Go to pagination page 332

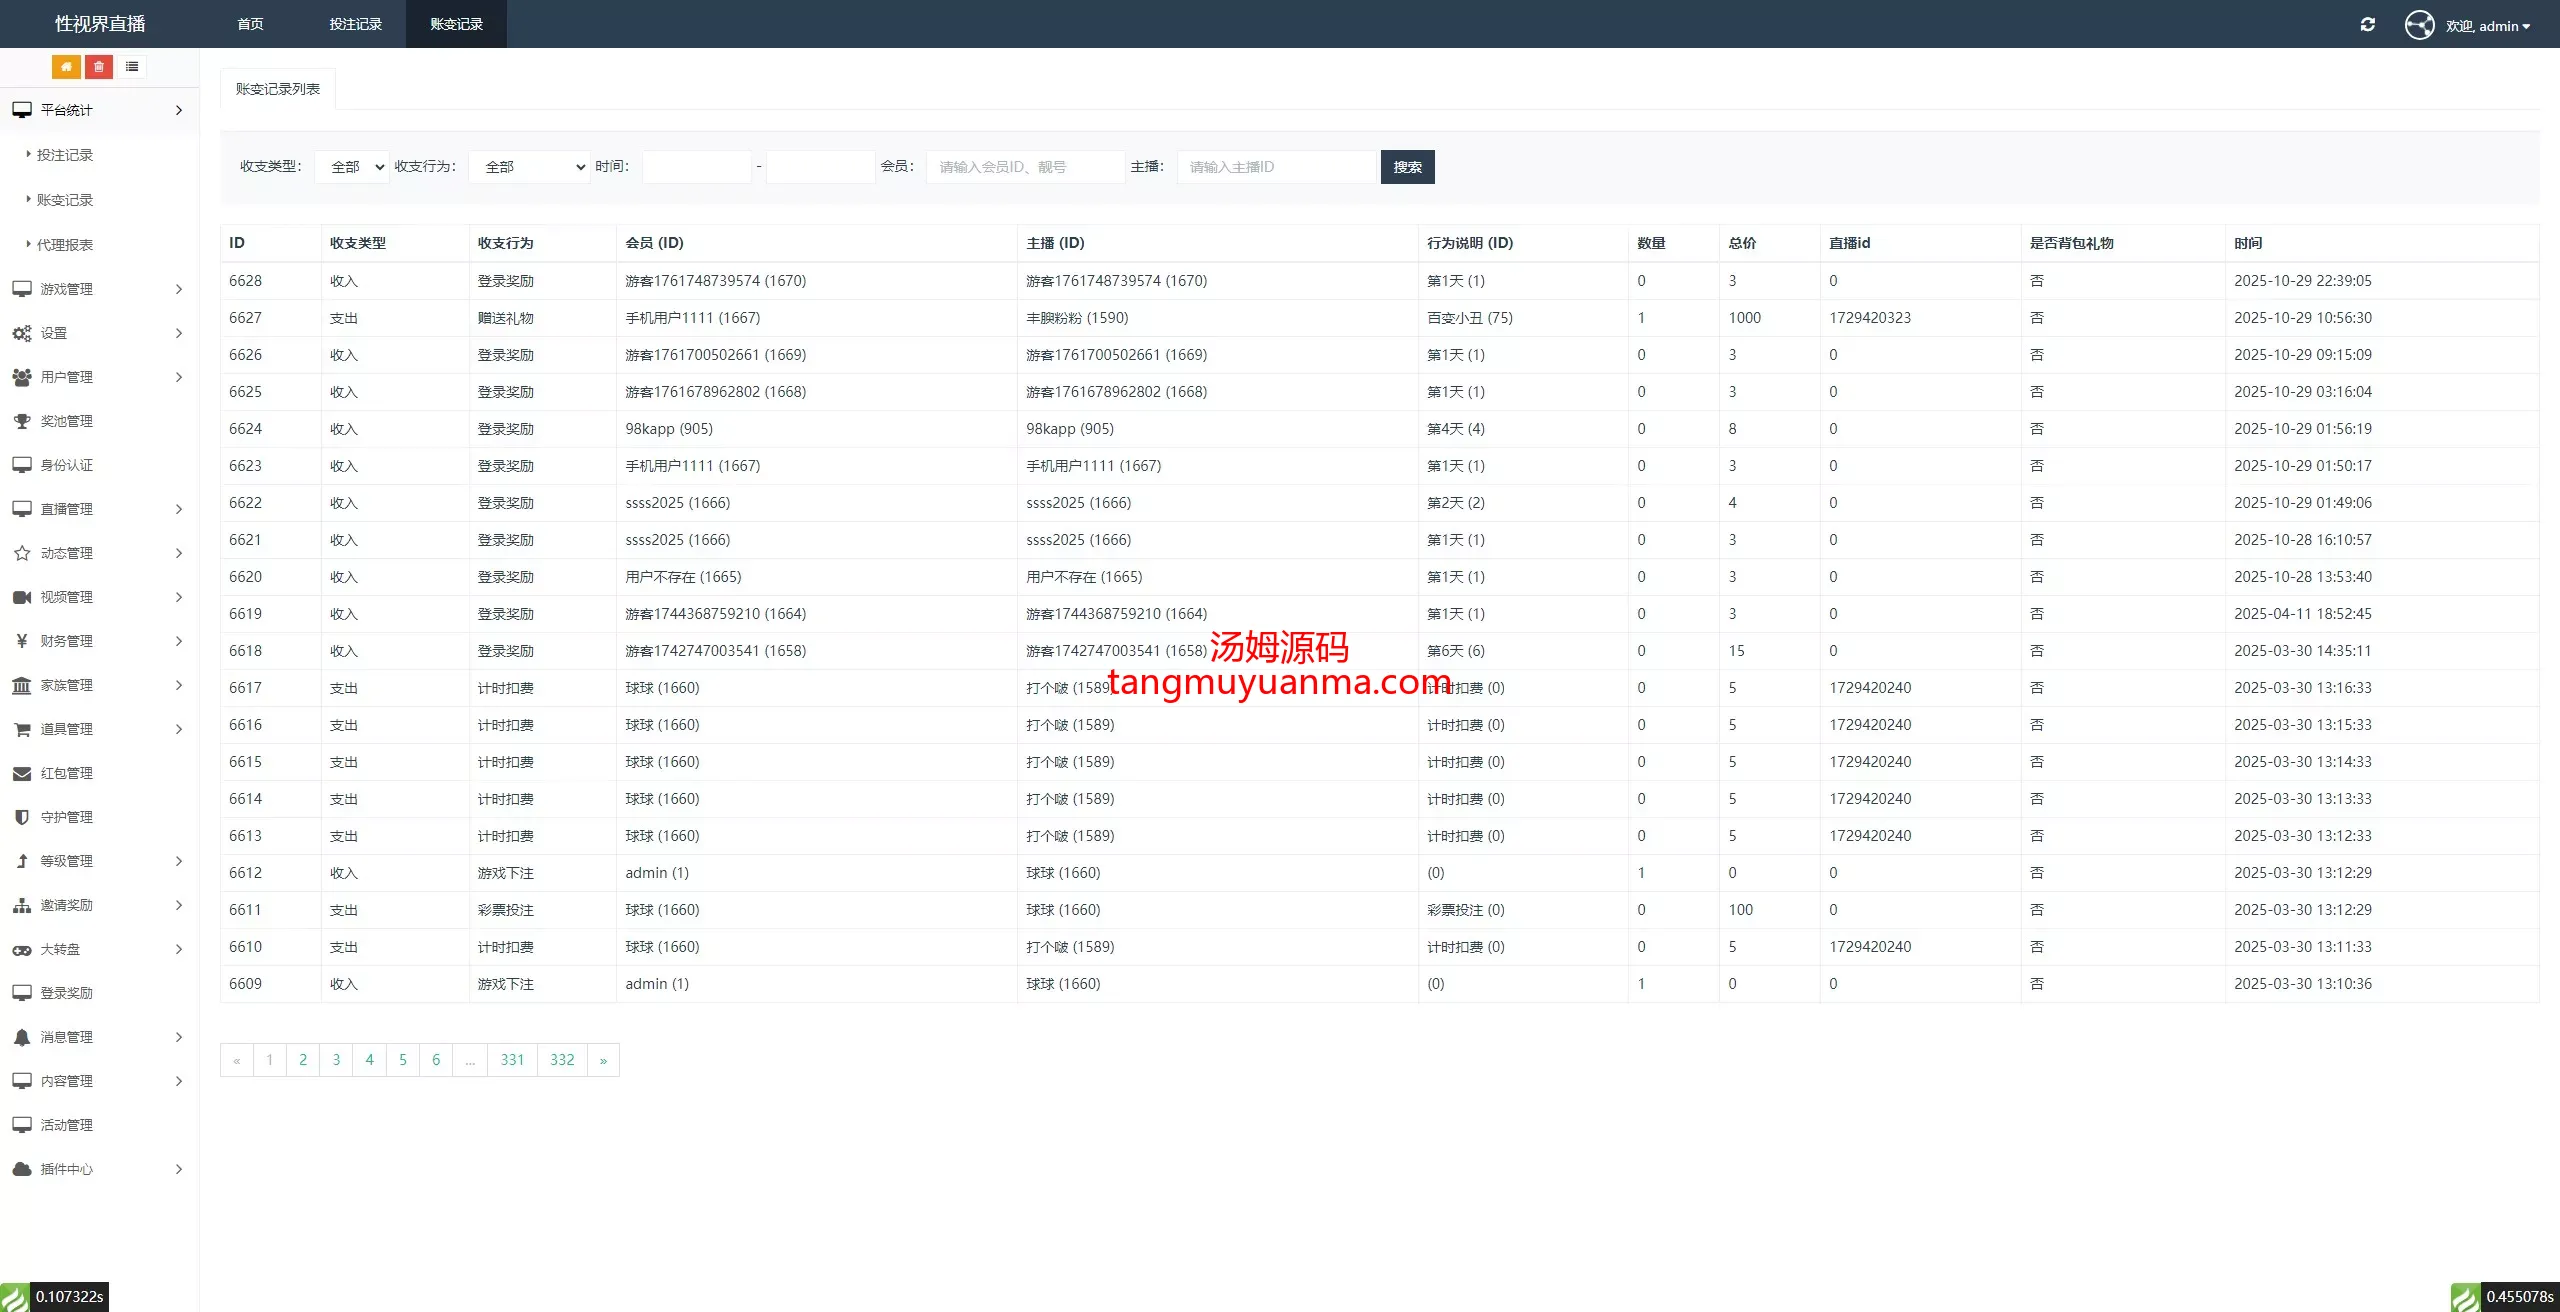562,1060
